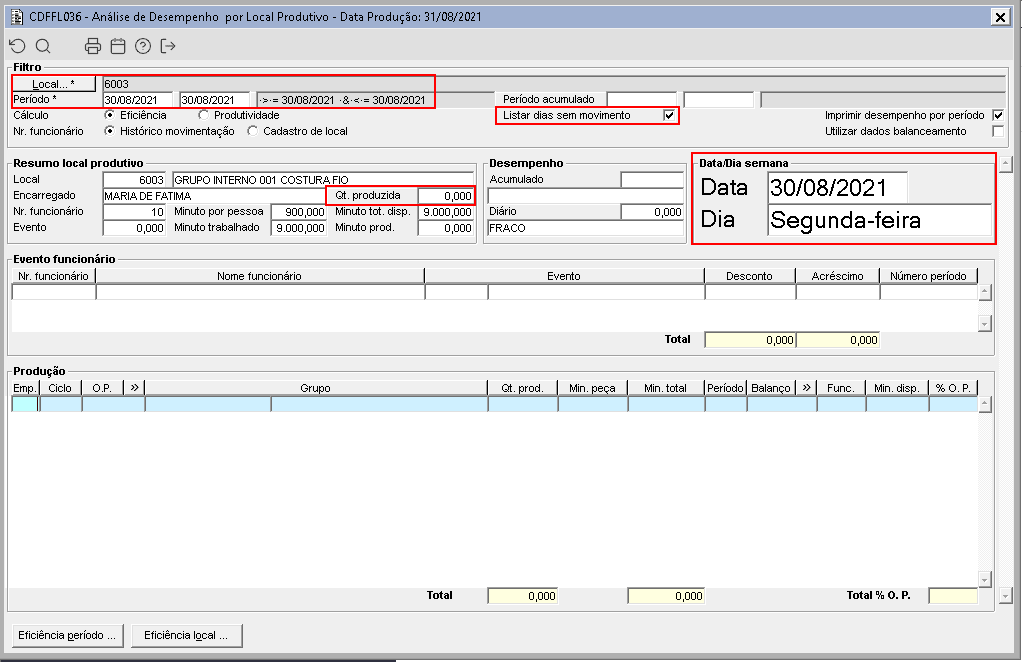1022x662 pixels.
Task: Expand columns via » after O.P. header
Action: tap(134, 388)
